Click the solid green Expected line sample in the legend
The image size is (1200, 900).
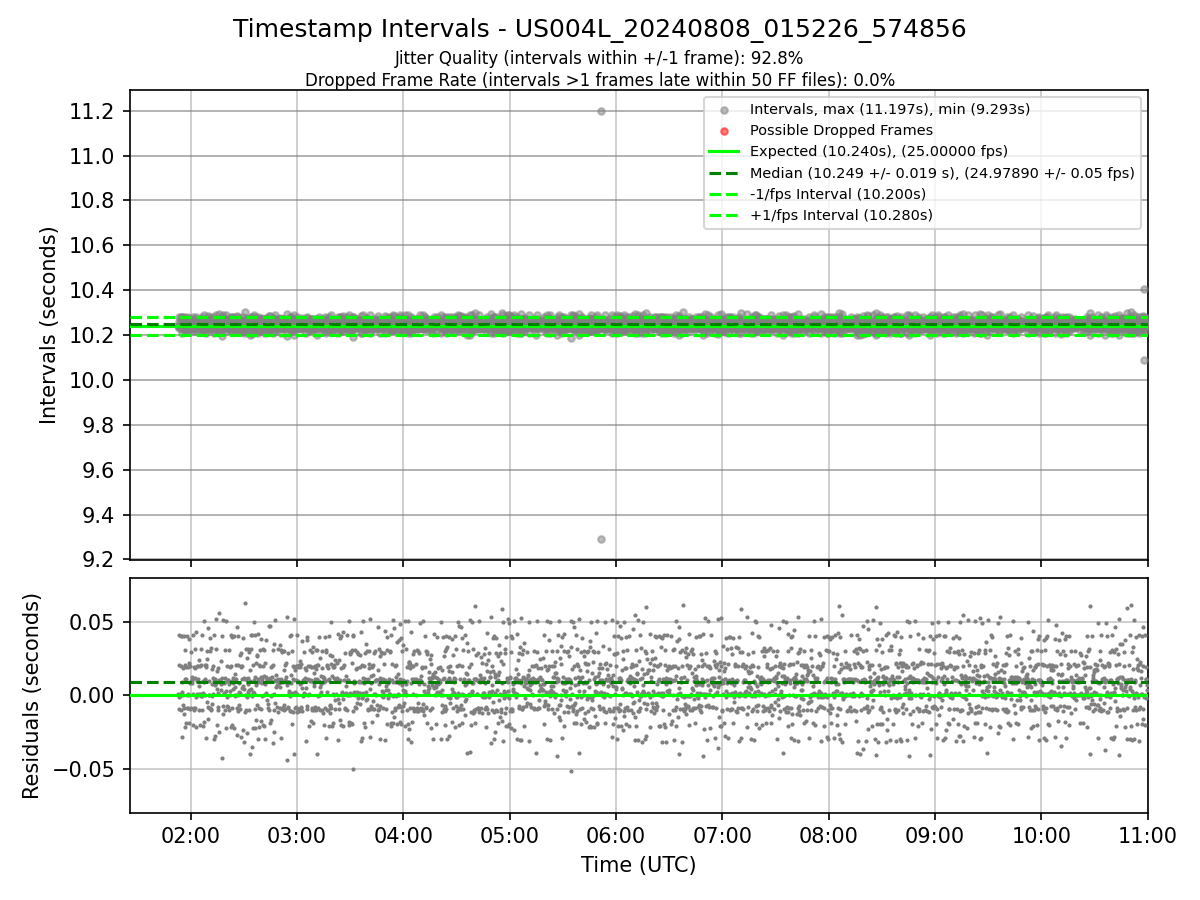pos(725,152)
